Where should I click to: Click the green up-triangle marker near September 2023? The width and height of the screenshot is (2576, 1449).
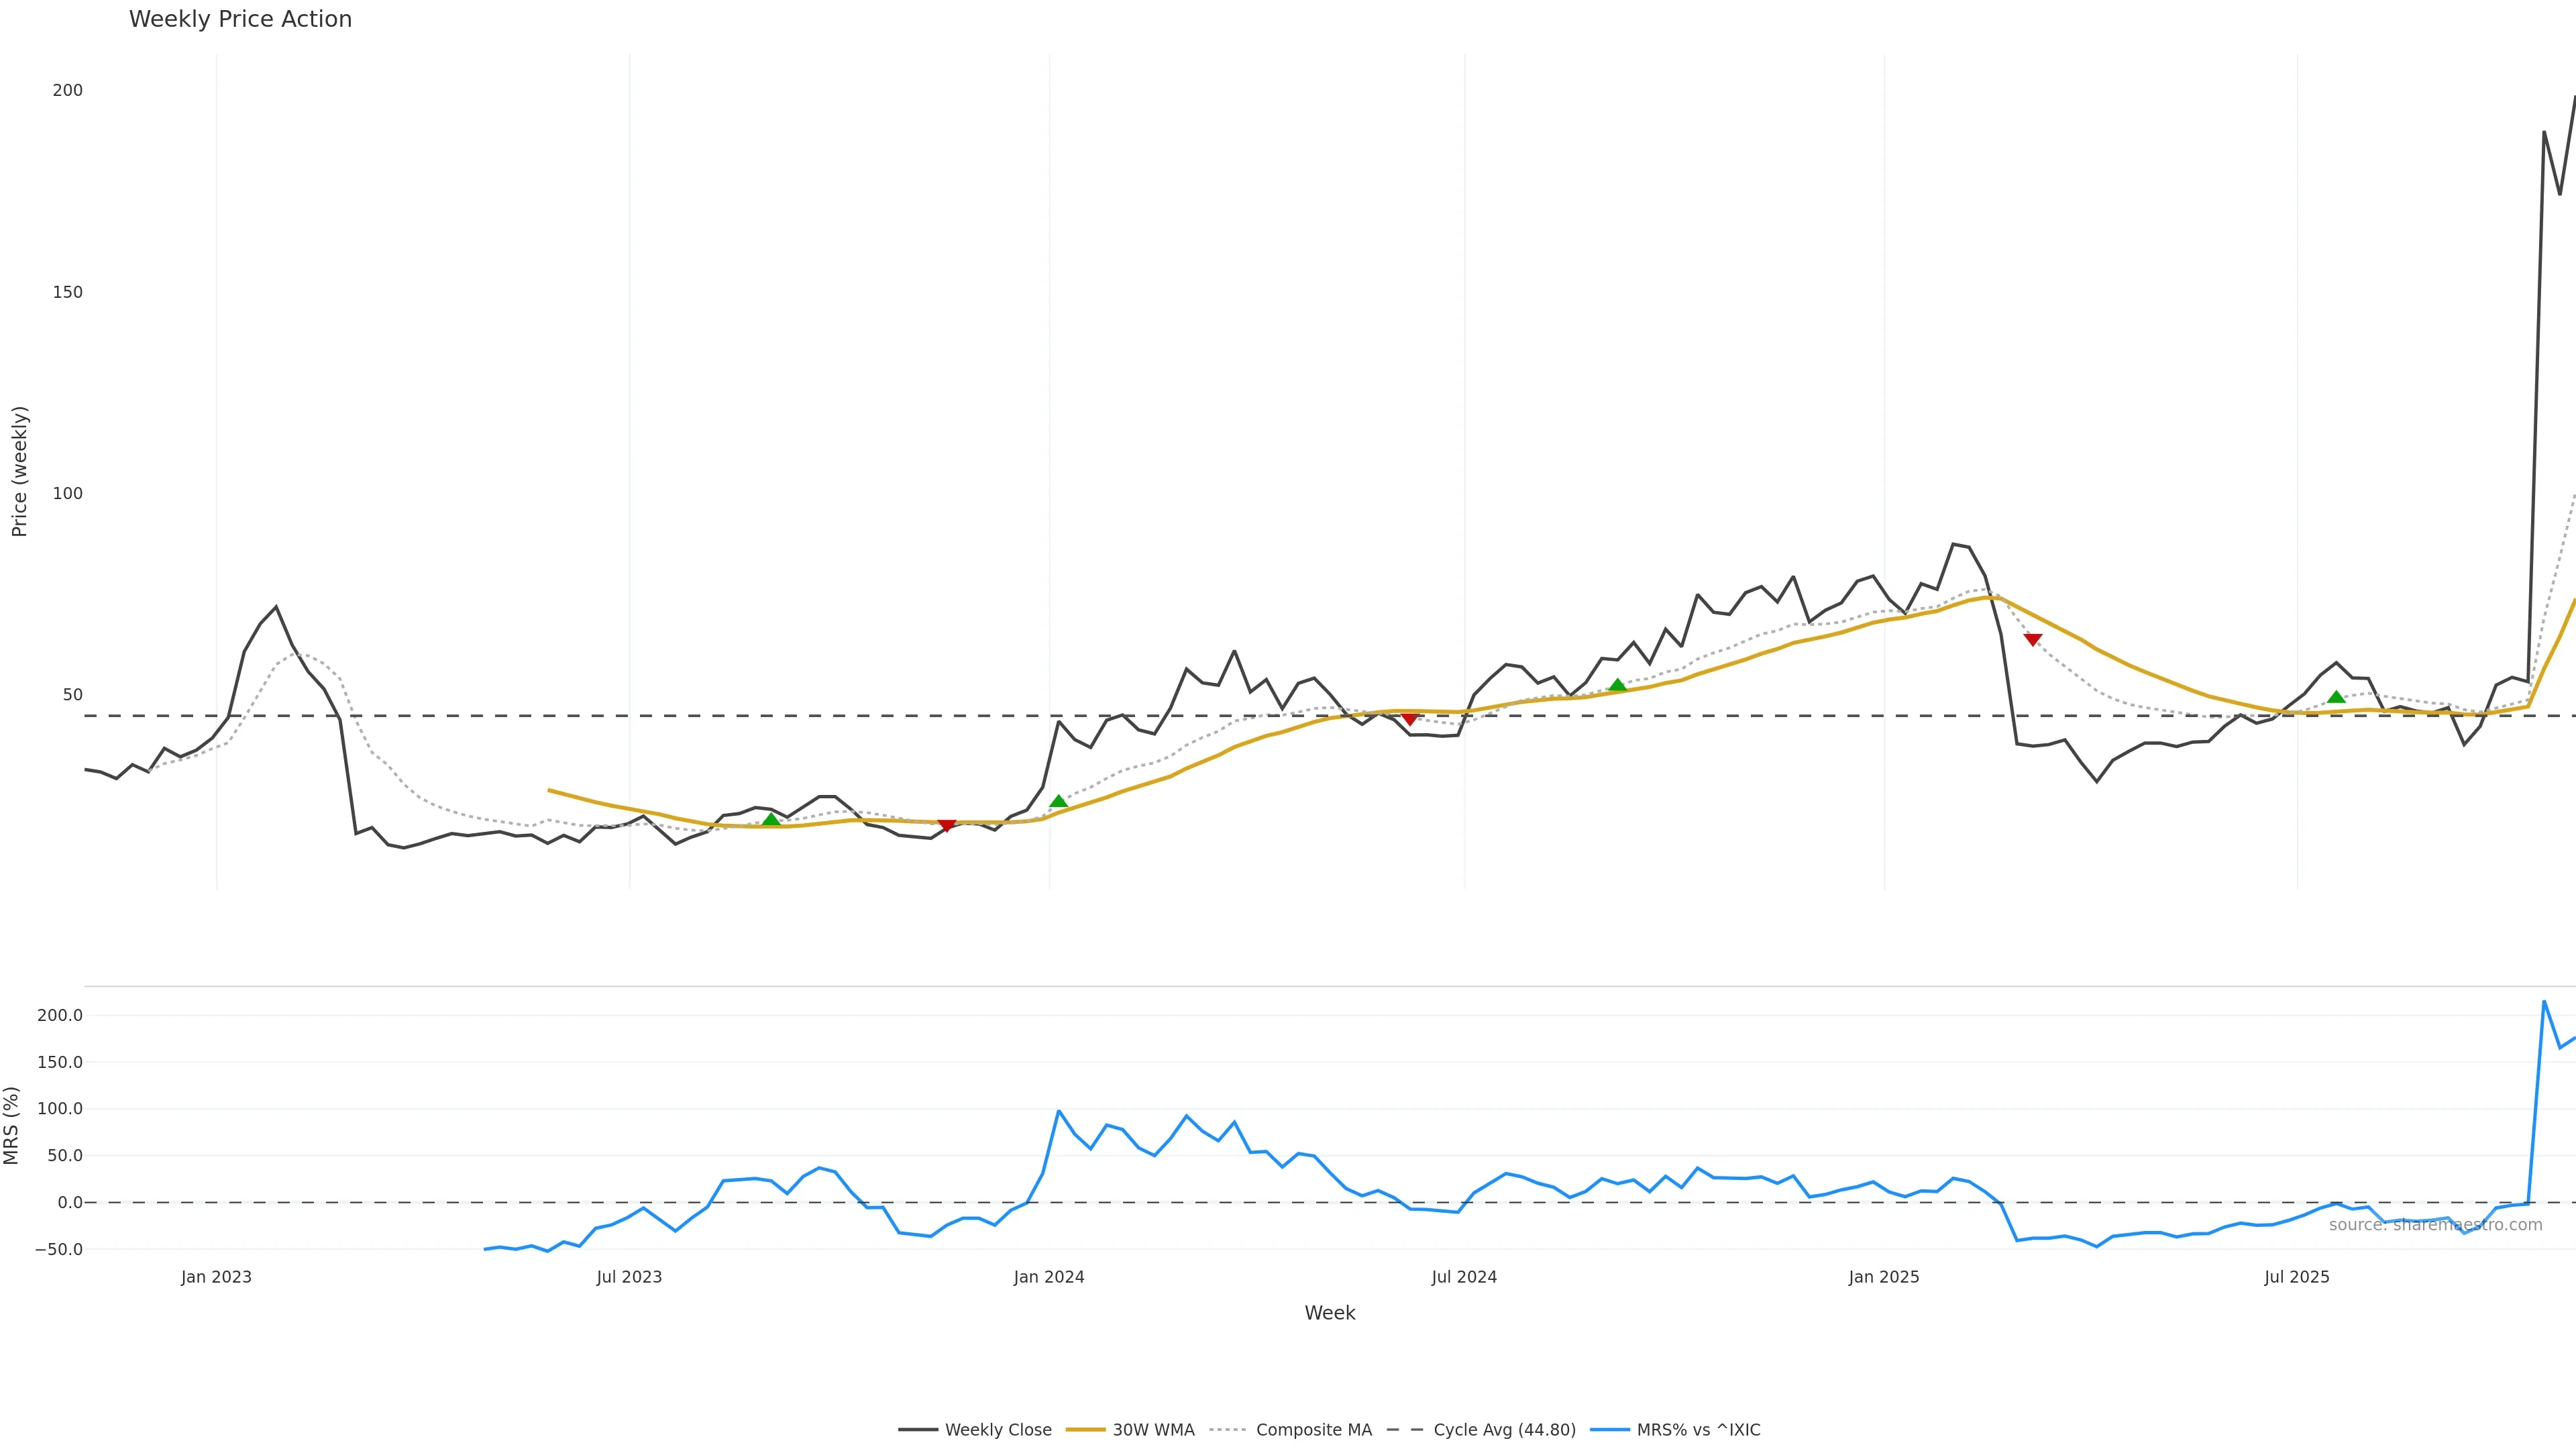tap(771, 820)
